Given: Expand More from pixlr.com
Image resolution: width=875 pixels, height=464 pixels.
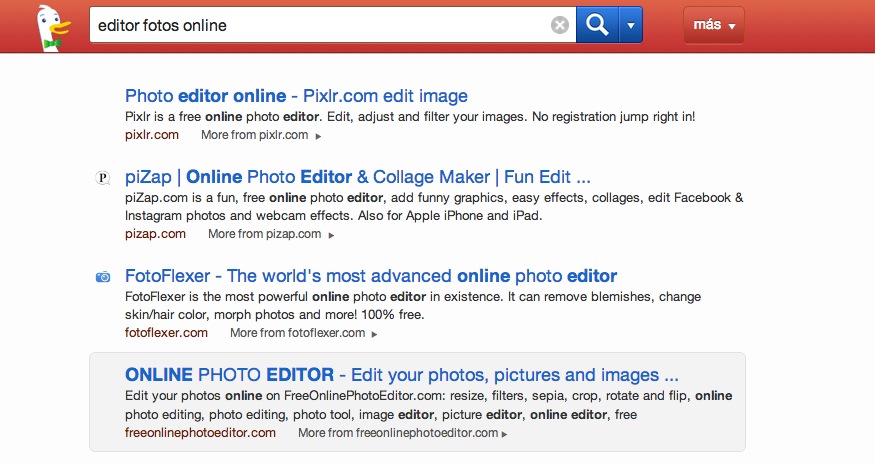Looking at the screenshot, I should tap(261, 135).
